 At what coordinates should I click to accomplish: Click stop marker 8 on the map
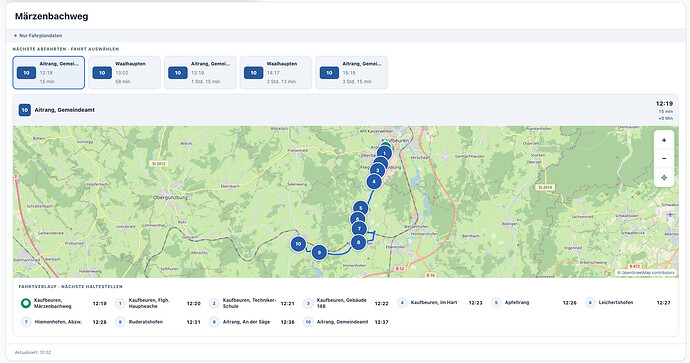point(359,242)
